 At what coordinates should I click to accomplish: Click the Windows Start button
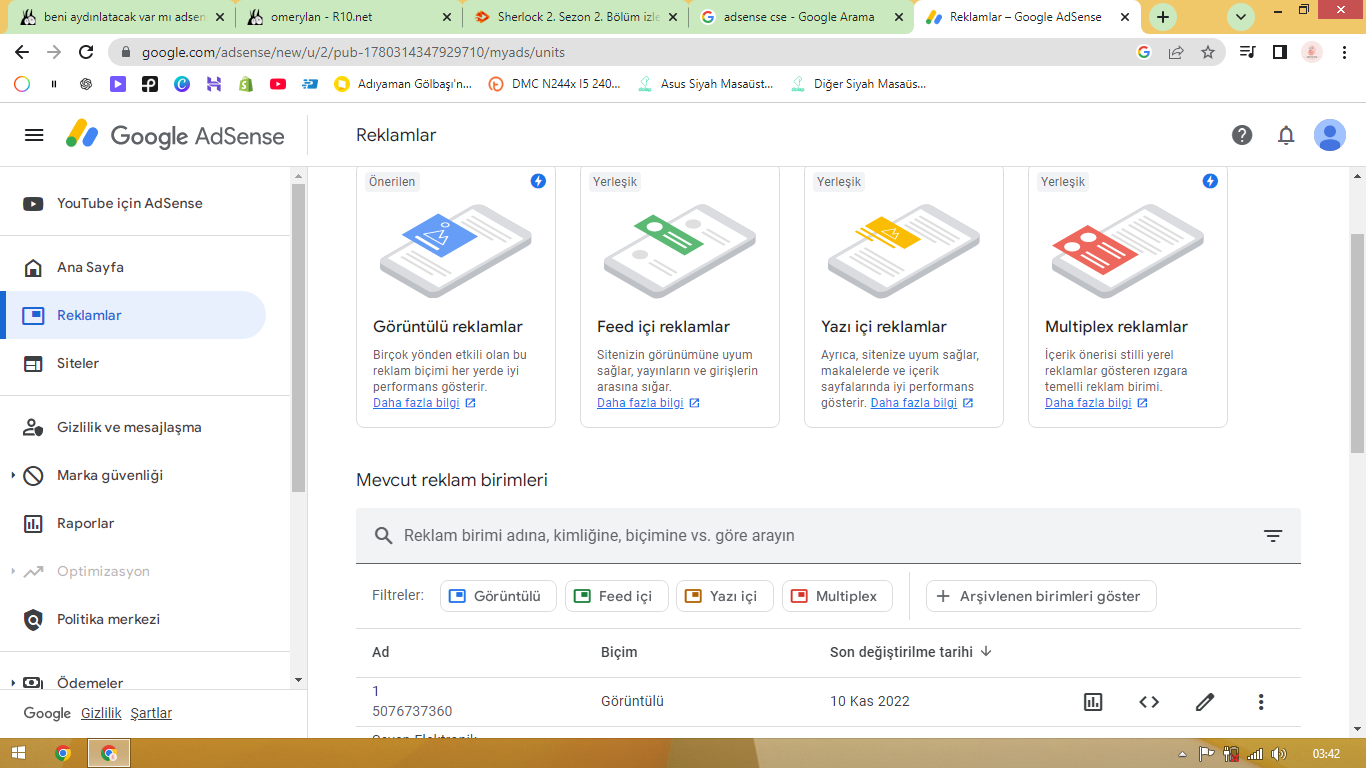tap(20, 753)
